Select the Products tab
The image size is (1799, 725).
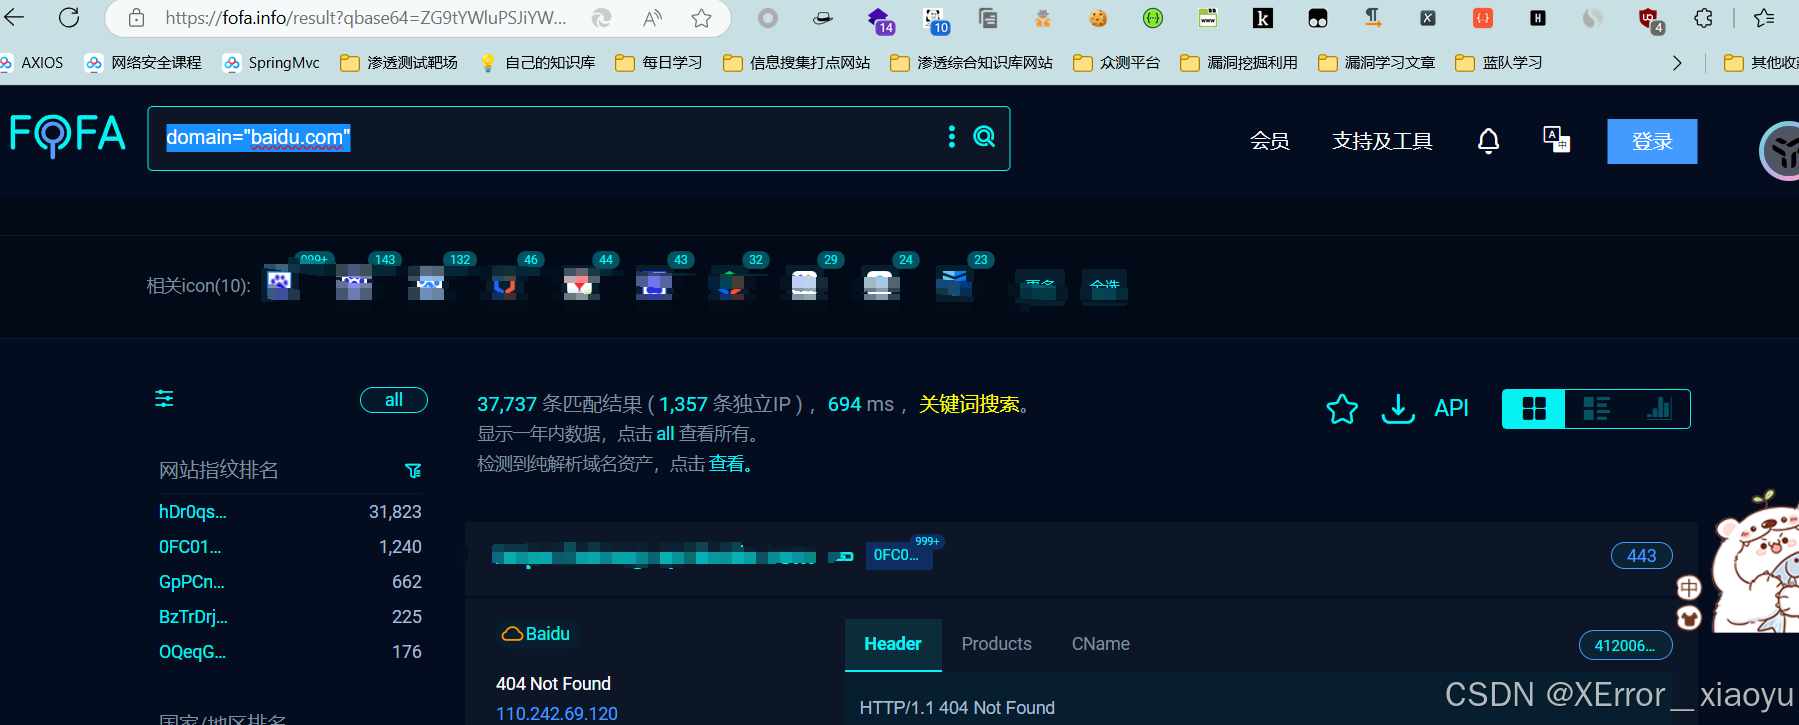996,644
